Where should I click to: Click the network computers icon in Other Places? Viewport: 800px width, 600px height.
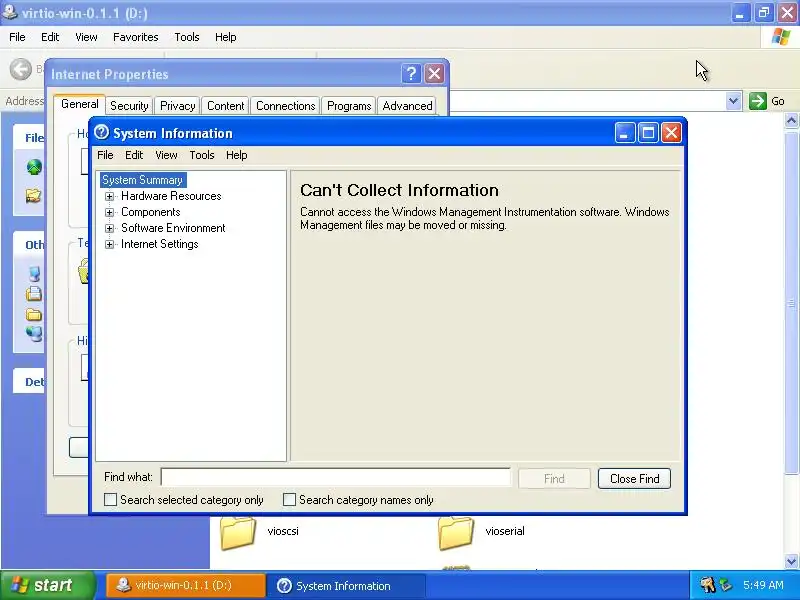(34, 334)
